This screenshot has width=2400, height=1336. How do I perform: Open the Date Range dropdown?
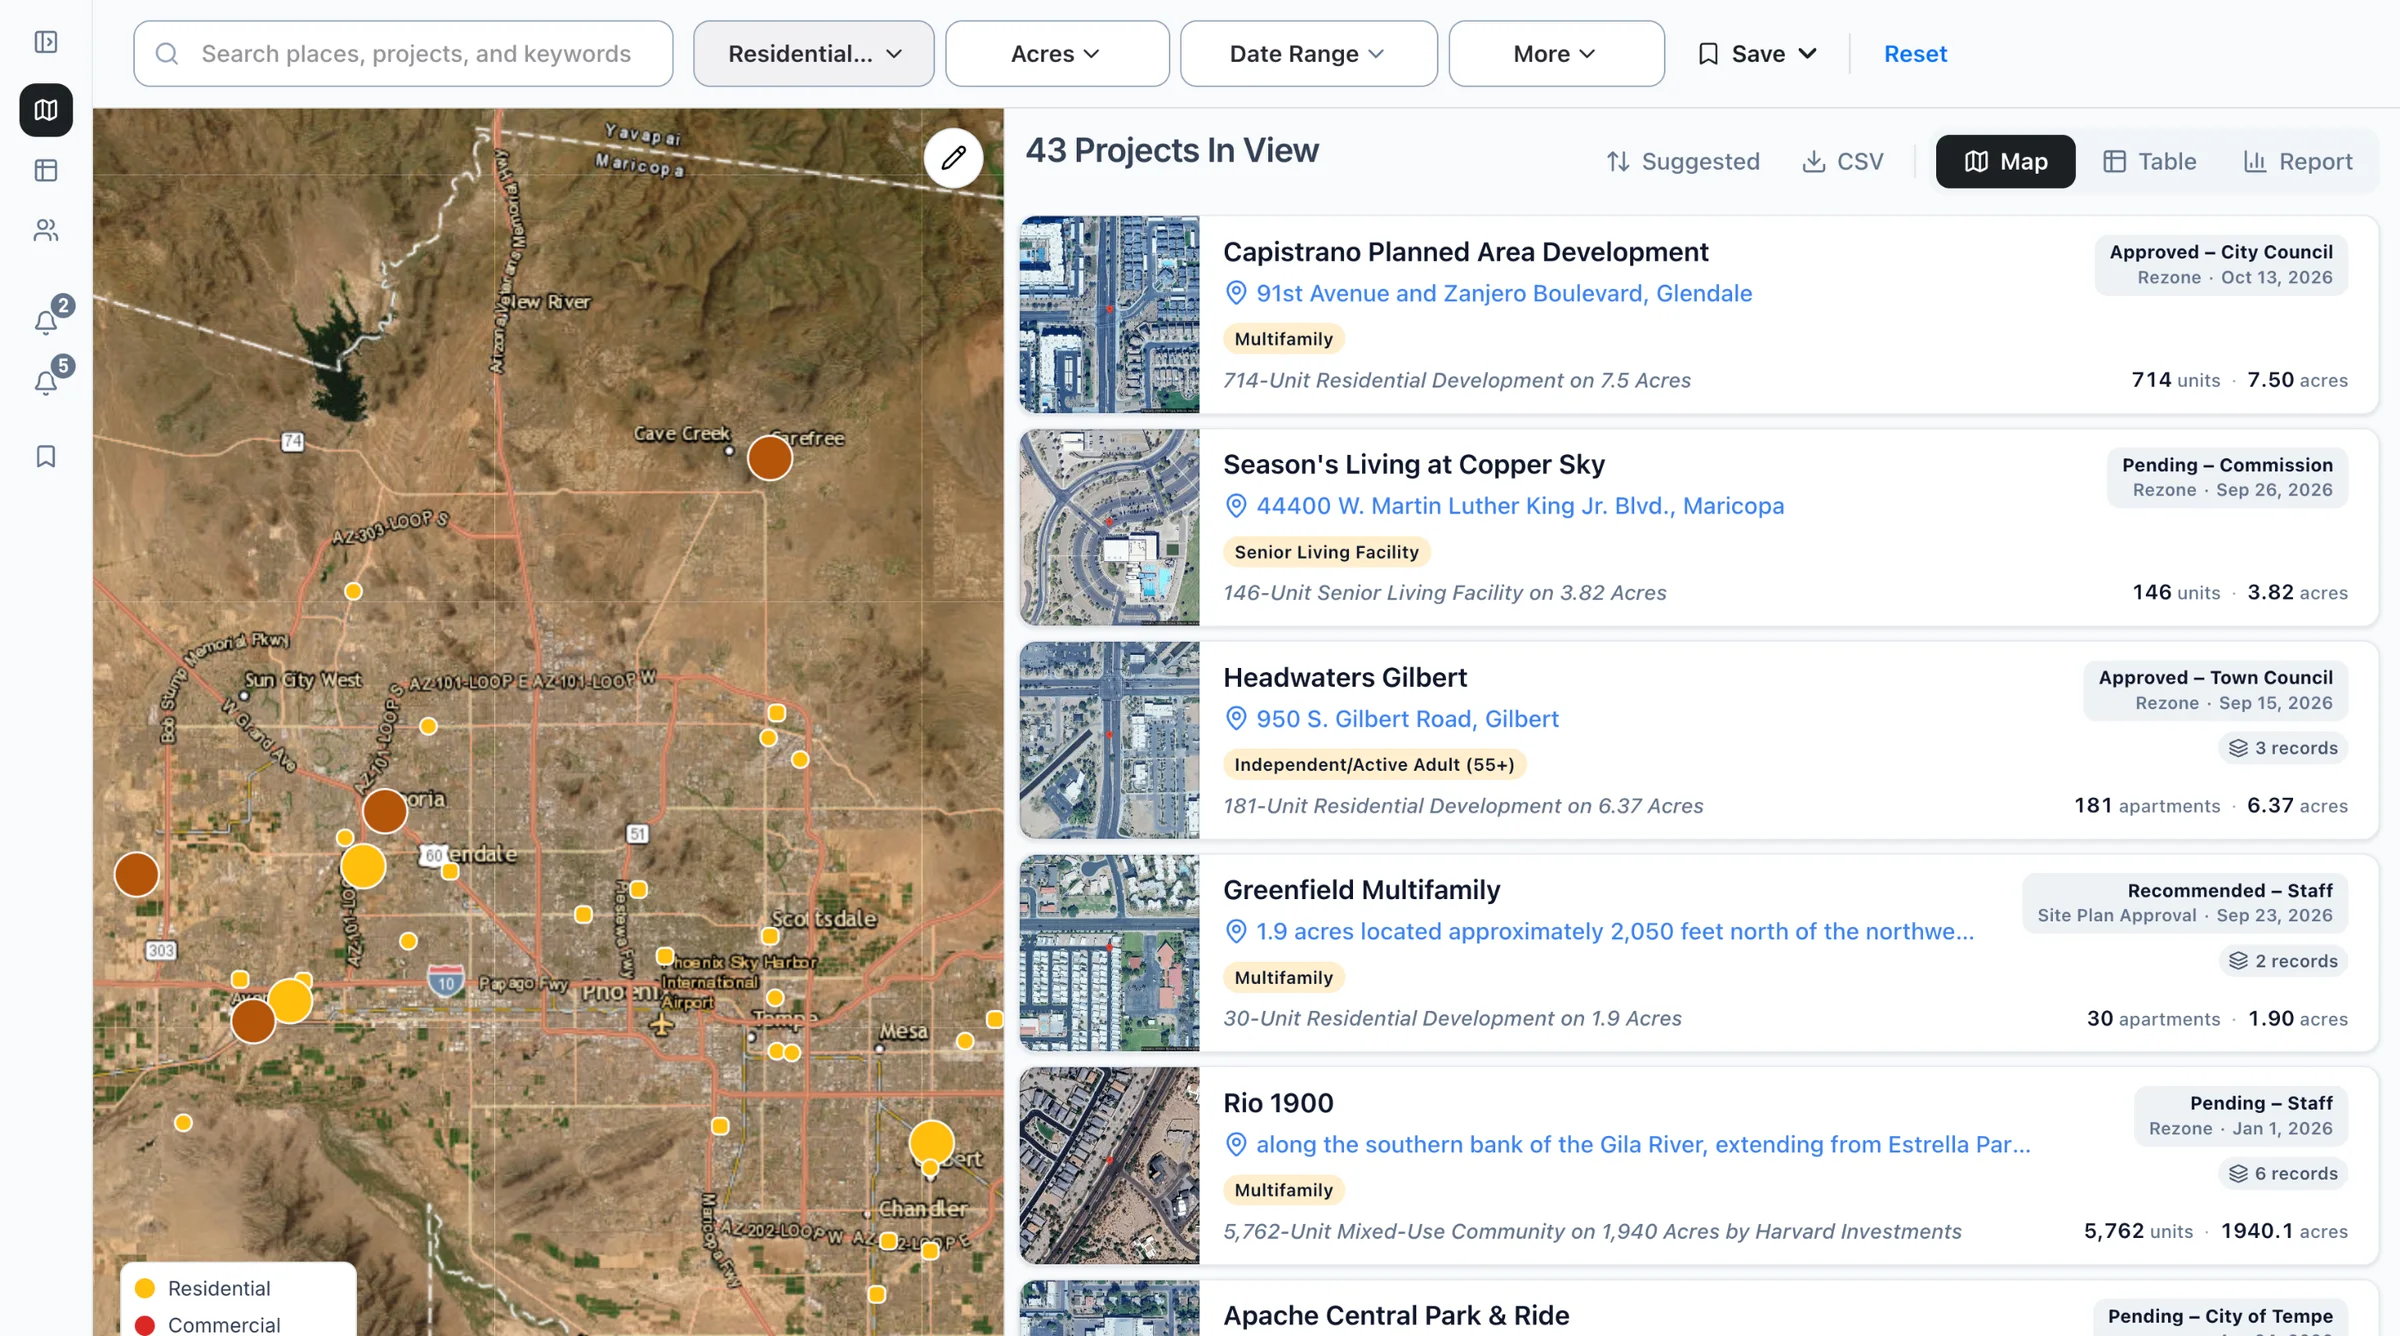click(x=1308, y=54)
